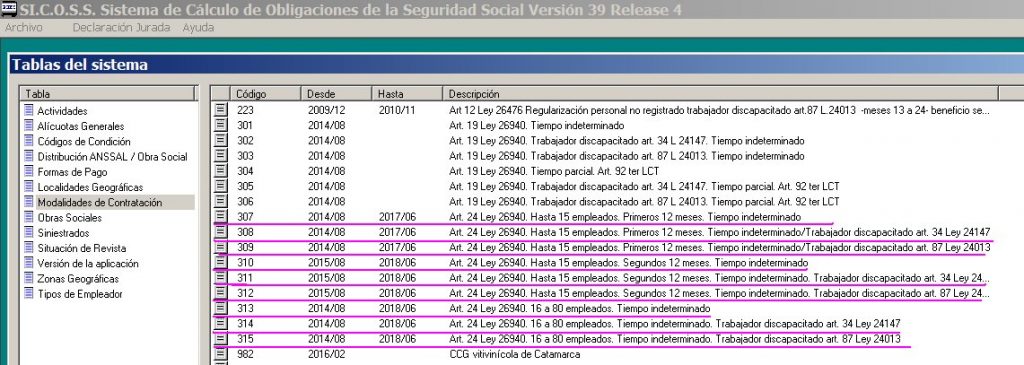1024x365 pixels.
Task: Sort by the Código column header
Action: click(264, 94)
